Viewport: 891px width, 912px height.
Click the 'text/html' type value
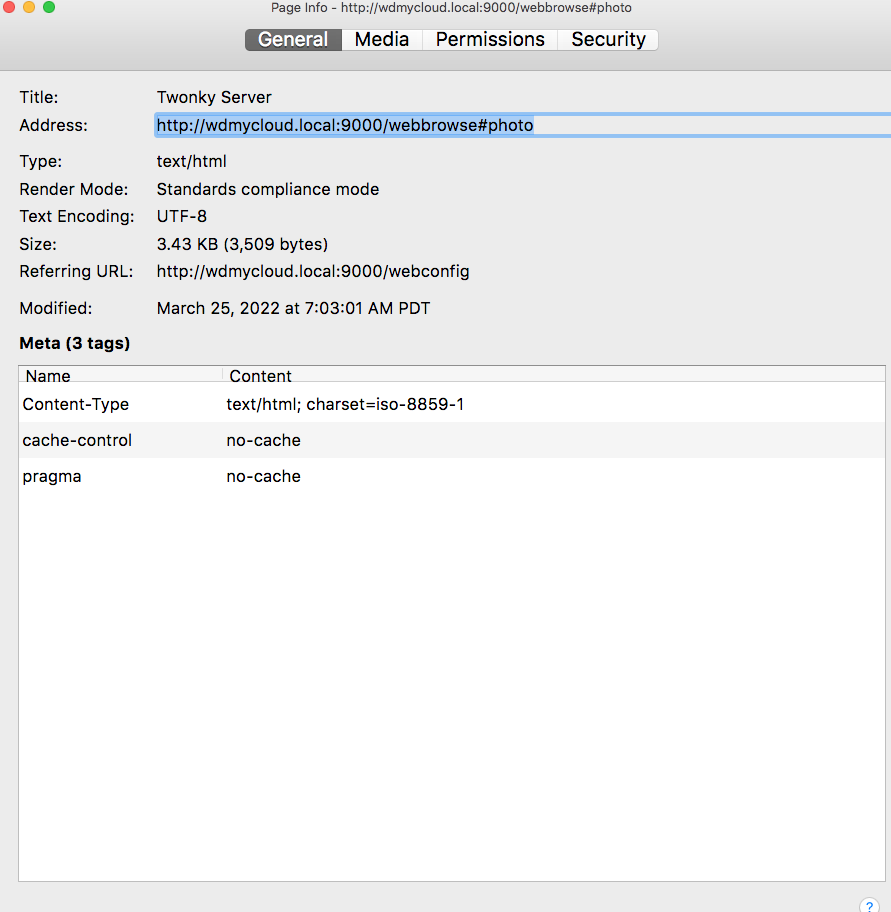191,161
